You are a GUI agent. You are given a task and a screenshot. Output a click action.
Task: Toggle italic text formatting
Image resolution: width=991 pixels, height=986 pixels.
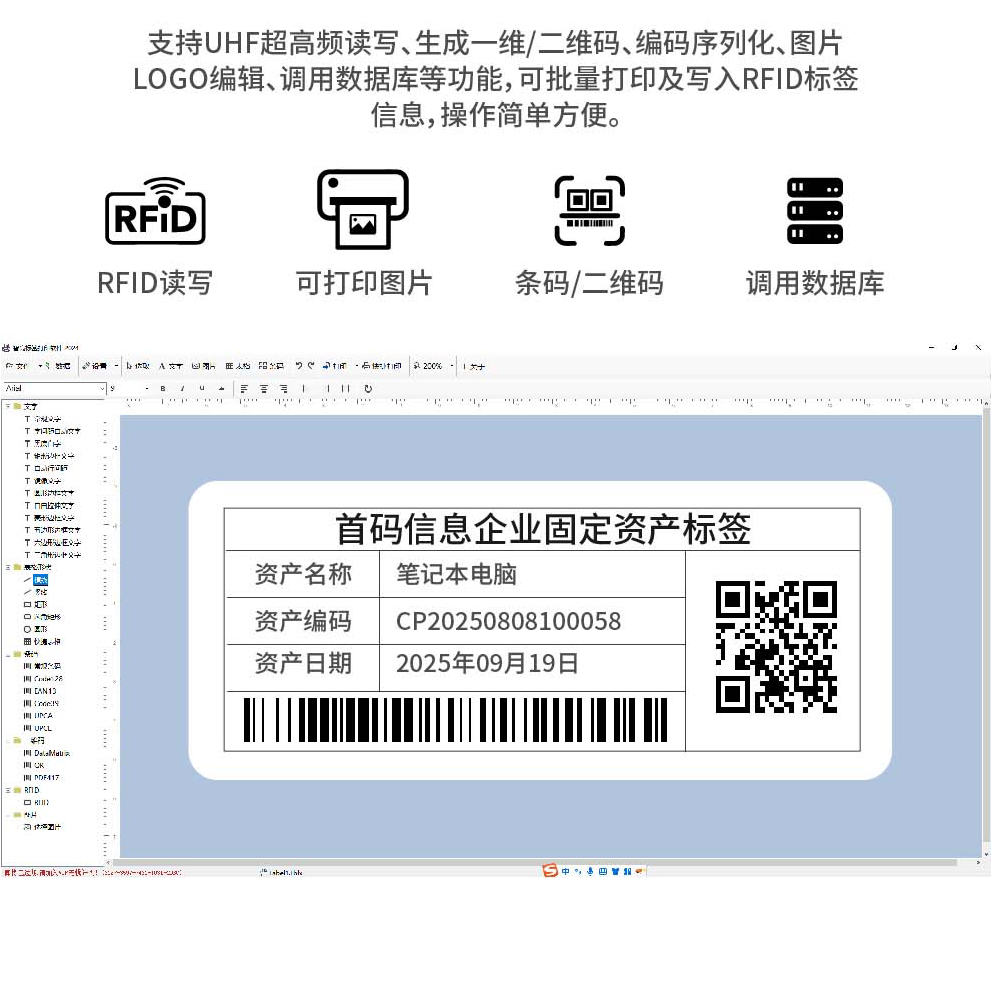pos(182,388)
